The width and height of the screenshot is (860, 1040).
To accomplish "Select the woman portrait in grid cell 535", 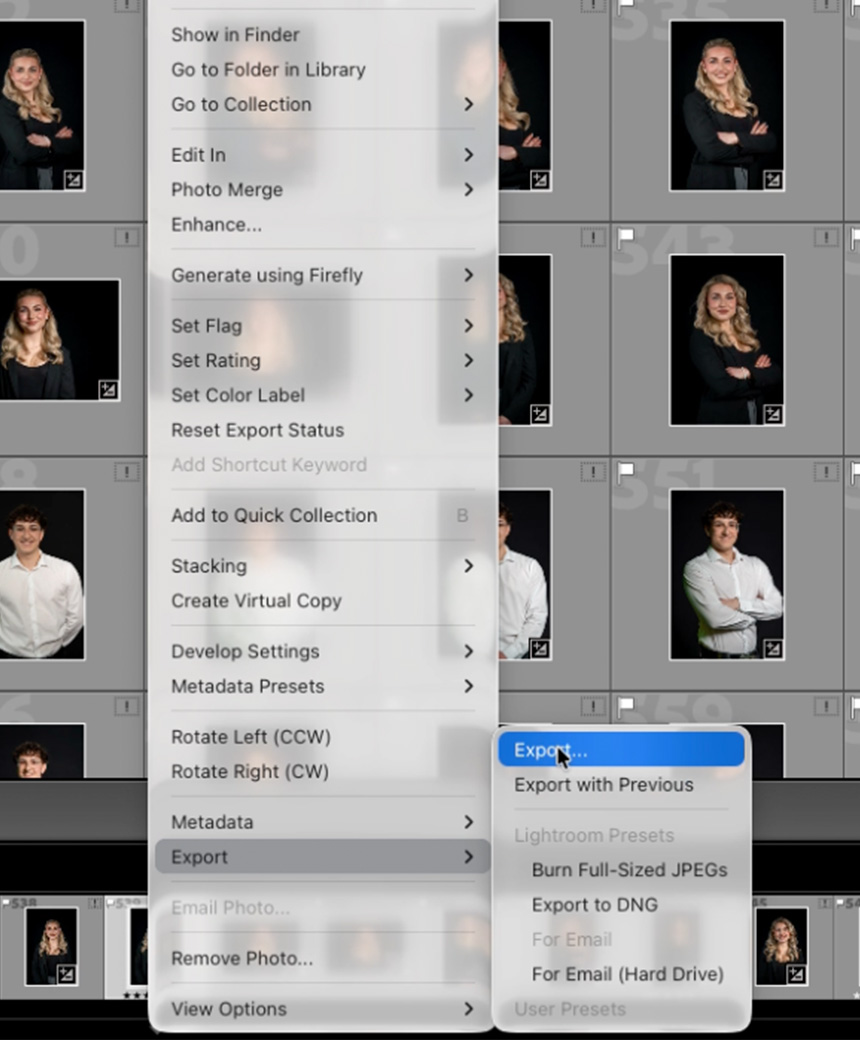I will (727, 105).
